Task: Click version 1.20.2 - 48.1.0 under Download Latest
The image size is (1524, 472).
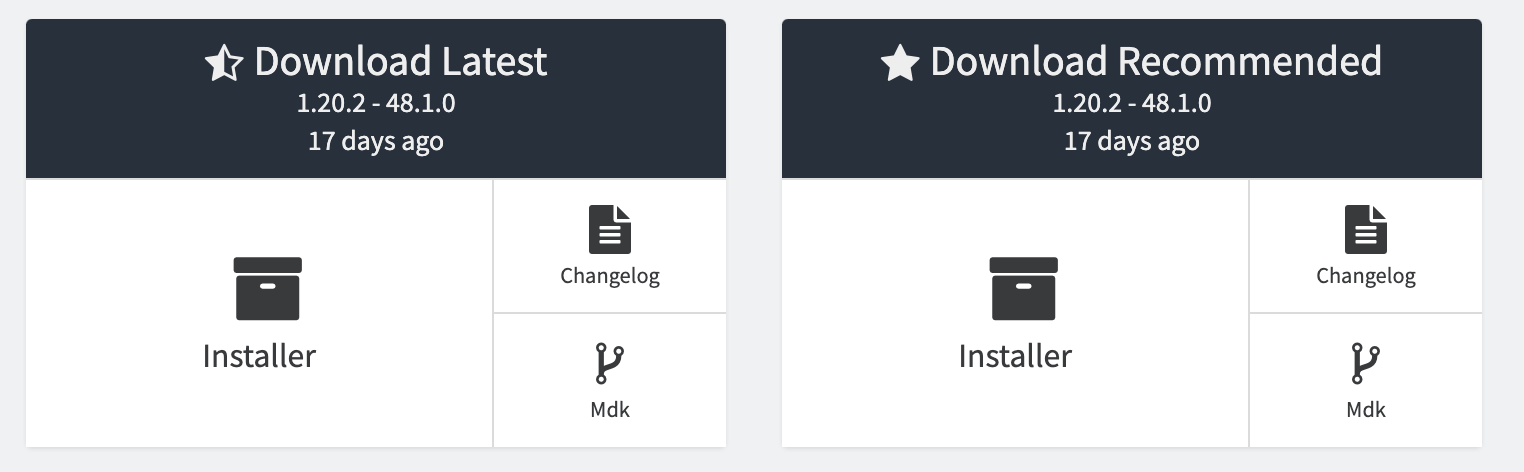Action: point(376,103)
